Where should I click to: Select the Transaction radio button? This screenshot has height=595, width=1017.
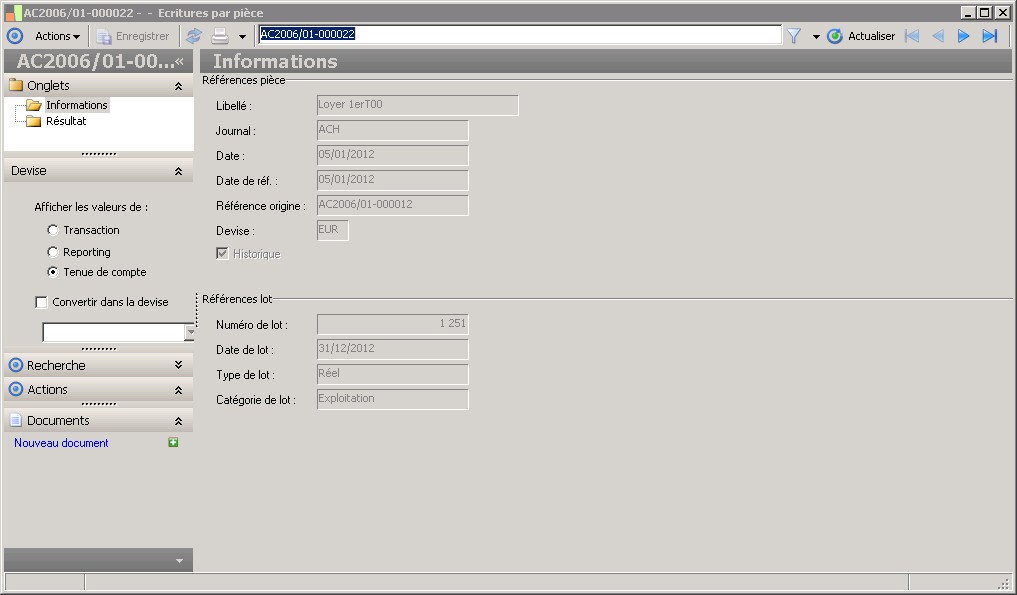pyautogui.click(x=53, y=230)
